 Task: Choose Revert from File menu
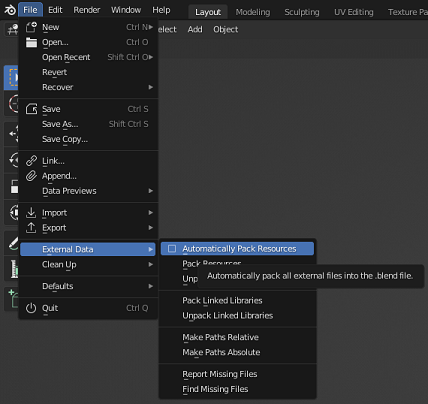(88, 72)
